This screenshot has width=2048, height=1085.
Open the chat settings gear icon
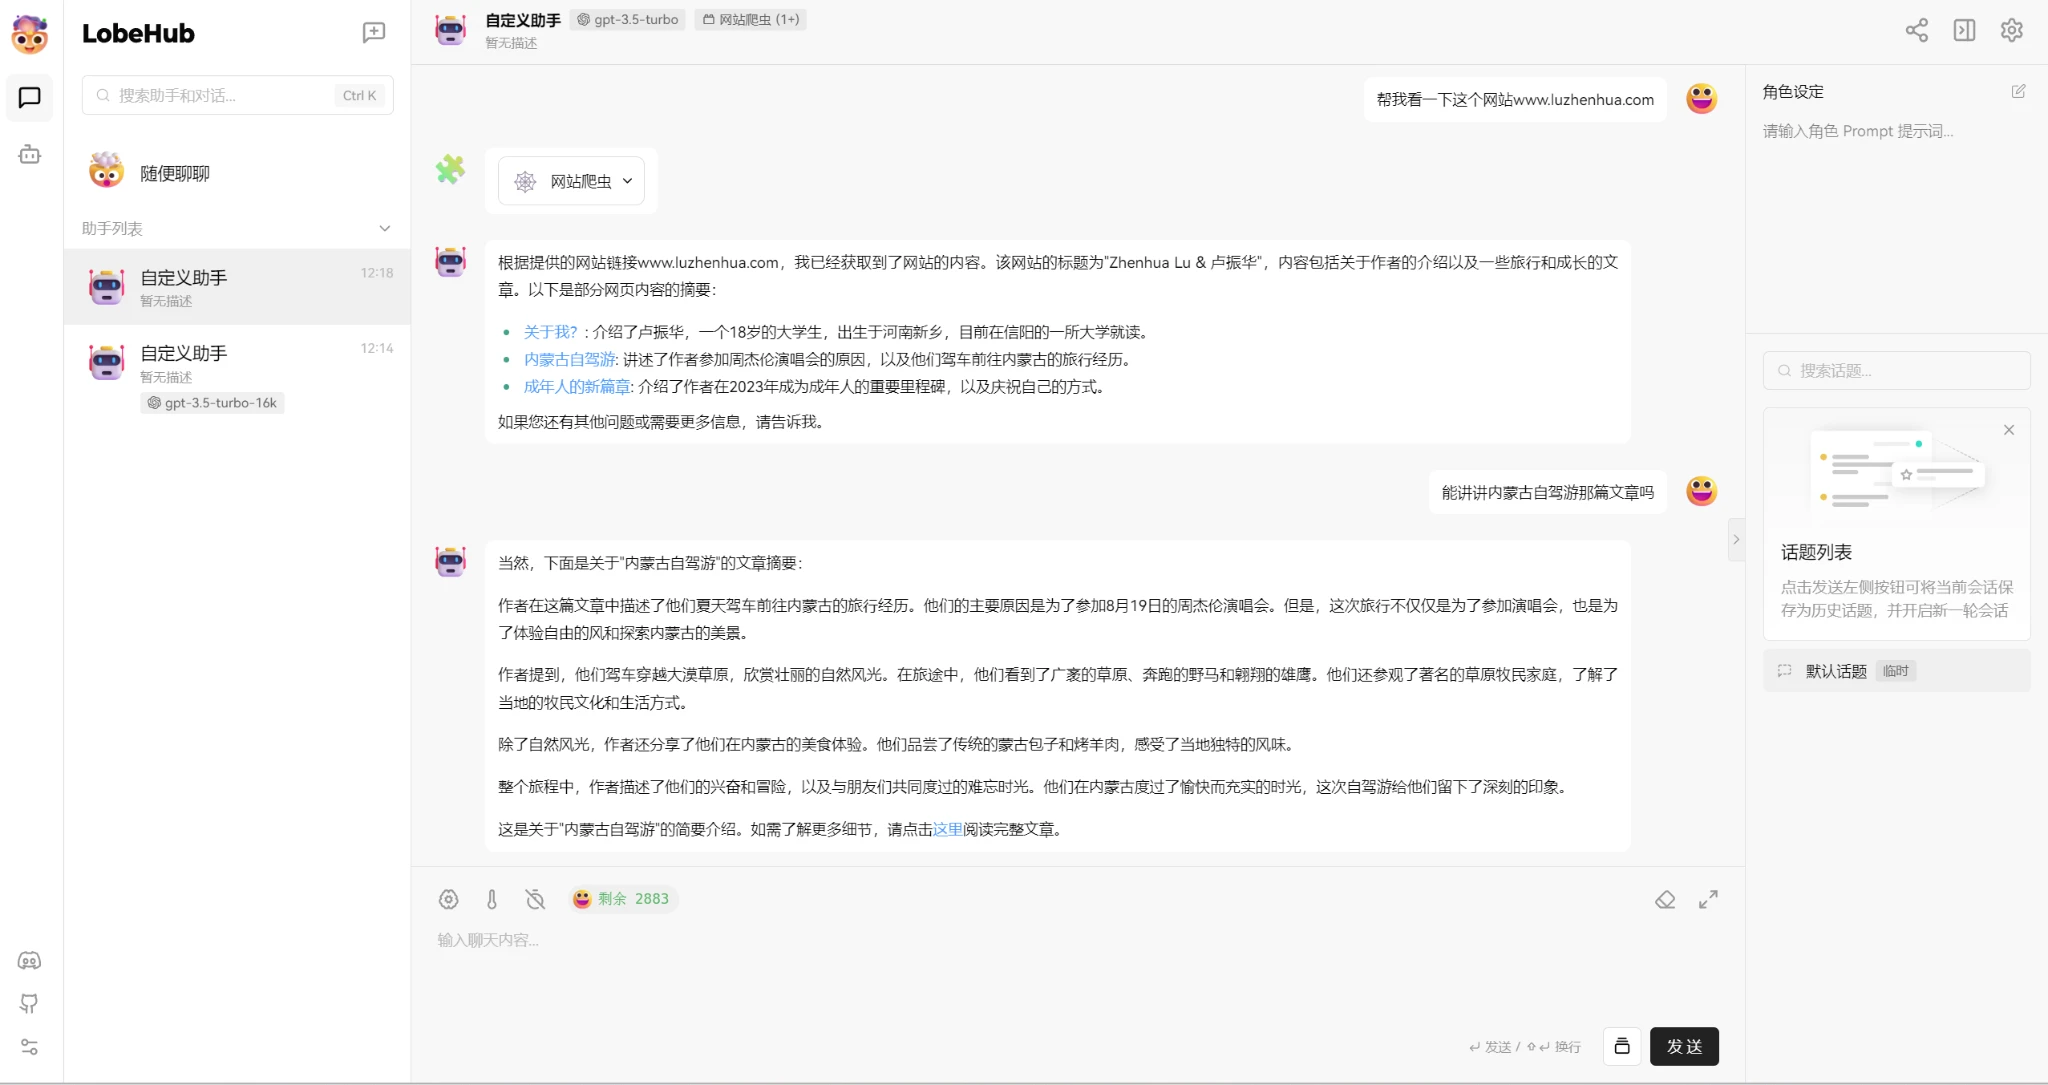pos(2011,30)
